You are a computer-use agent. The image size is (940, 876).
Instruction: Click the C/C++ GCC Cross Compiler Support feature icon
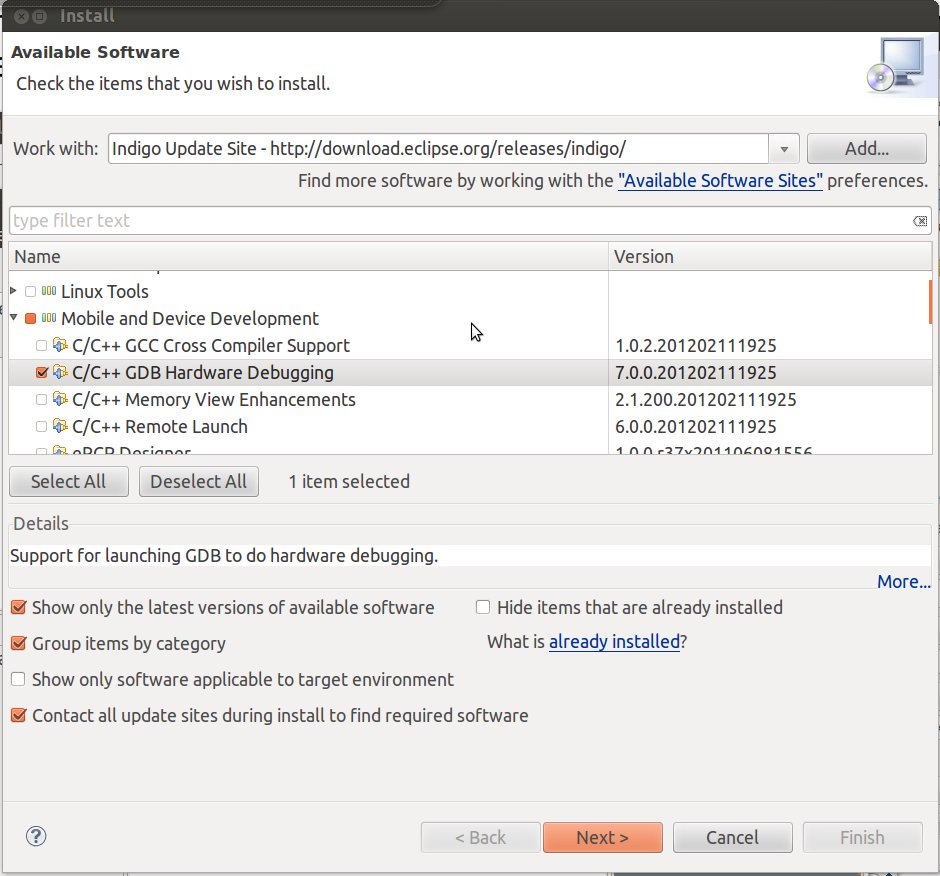pyautogui.click(x=60, y=345)
